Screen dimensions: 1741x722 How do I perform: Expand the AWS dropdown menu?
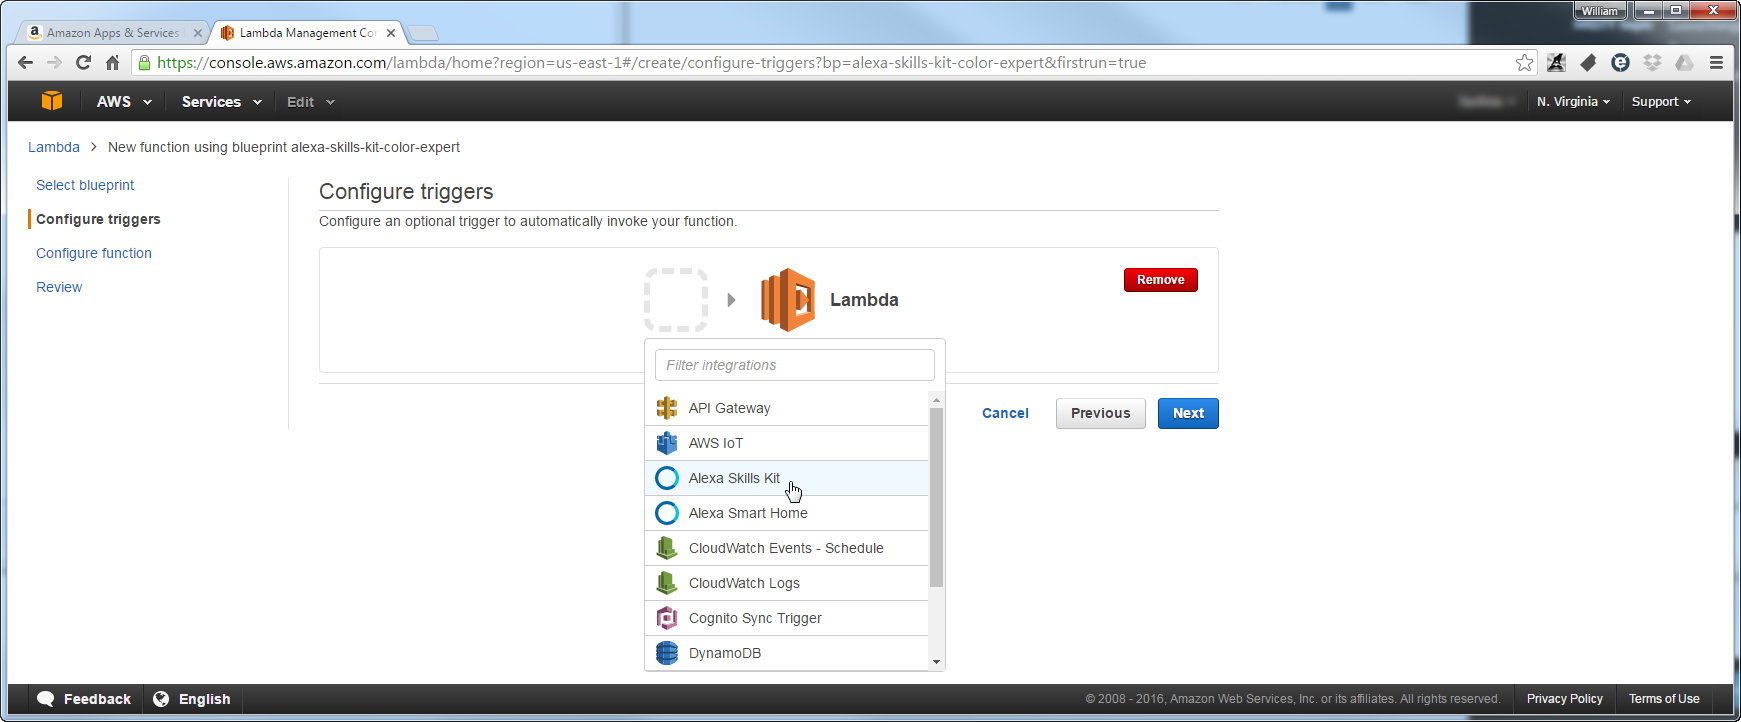click(x=124, y=102)
